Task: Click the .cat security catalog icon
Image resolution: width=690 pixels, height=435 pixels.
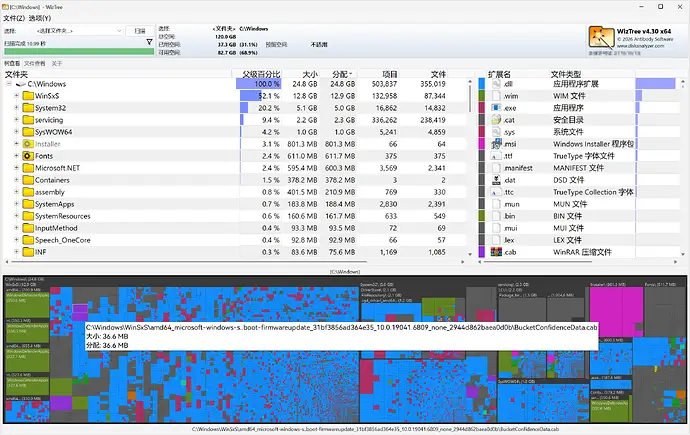Action: (496, 120)
